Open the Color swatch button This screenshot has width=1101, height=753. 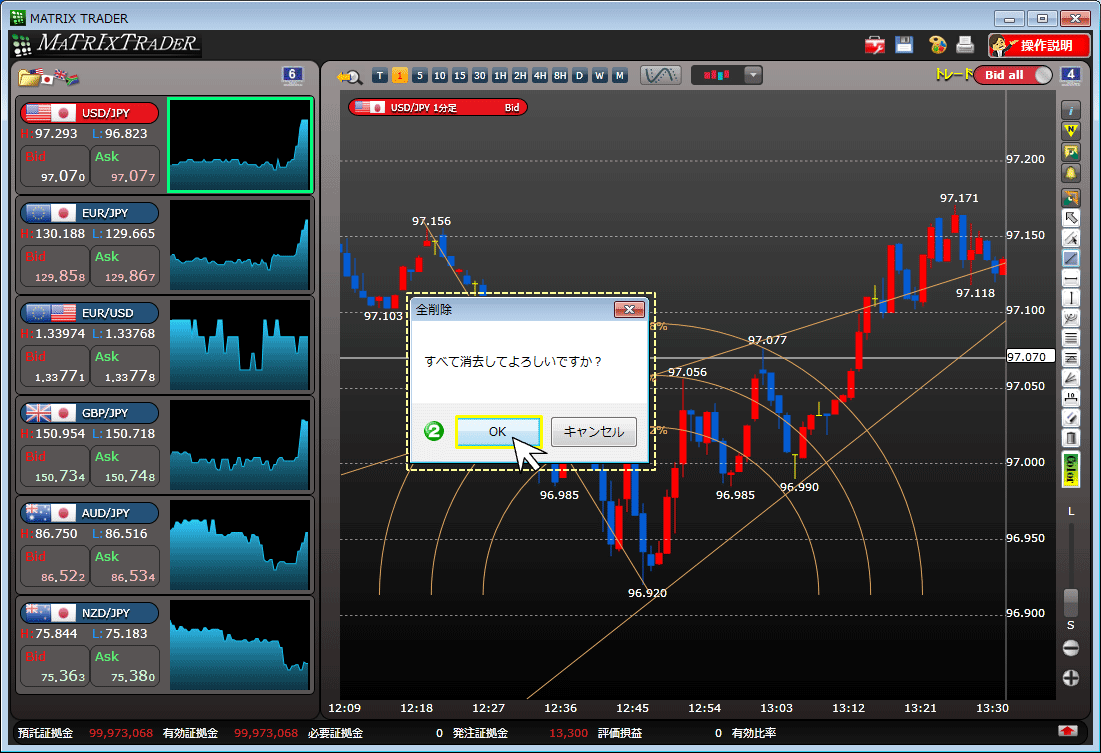pos(1071,469)
